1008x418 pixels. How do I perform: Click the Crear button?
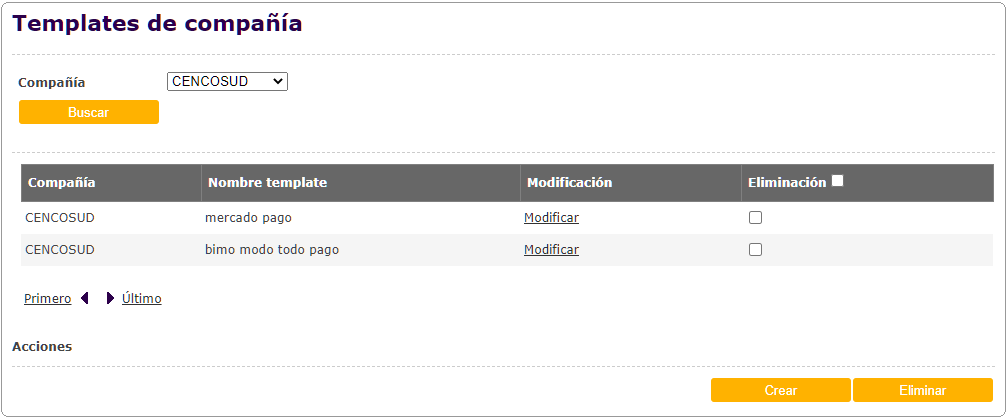780,390
